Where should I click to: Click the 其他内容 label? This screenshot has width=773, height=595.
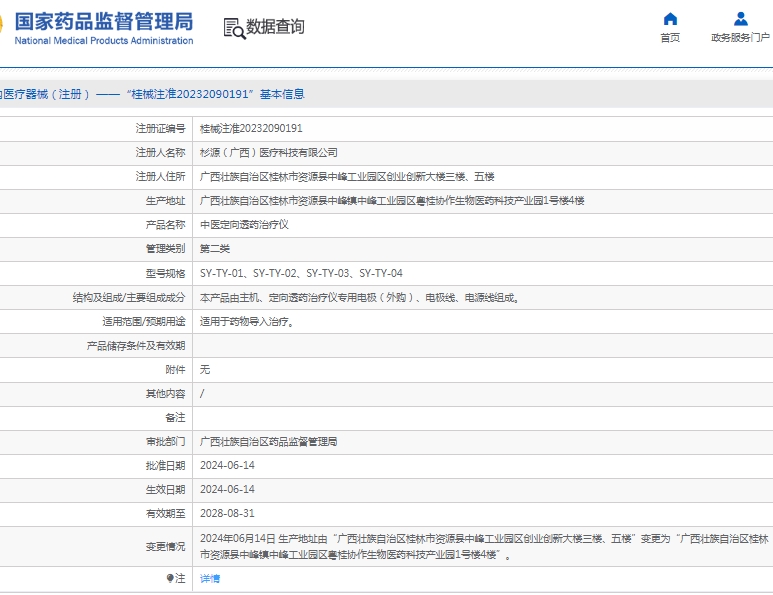click(166, 394)
